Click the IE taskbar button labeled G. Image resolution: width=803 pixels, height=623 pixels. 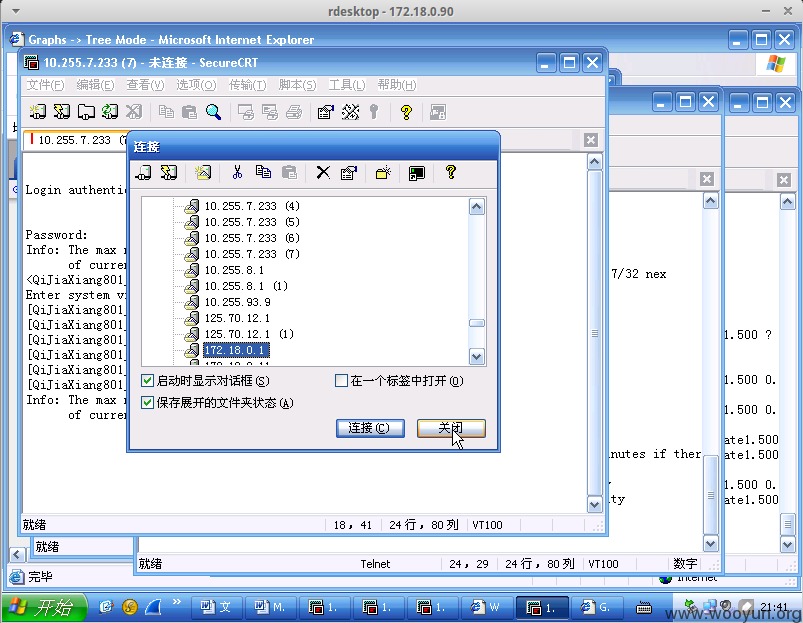(597, 607)
